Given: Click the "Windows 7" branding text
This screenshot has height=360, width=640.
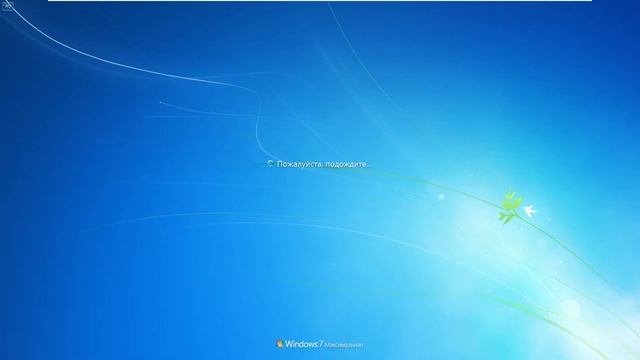Looking at the screenshot, I should (x=304, y=344).
